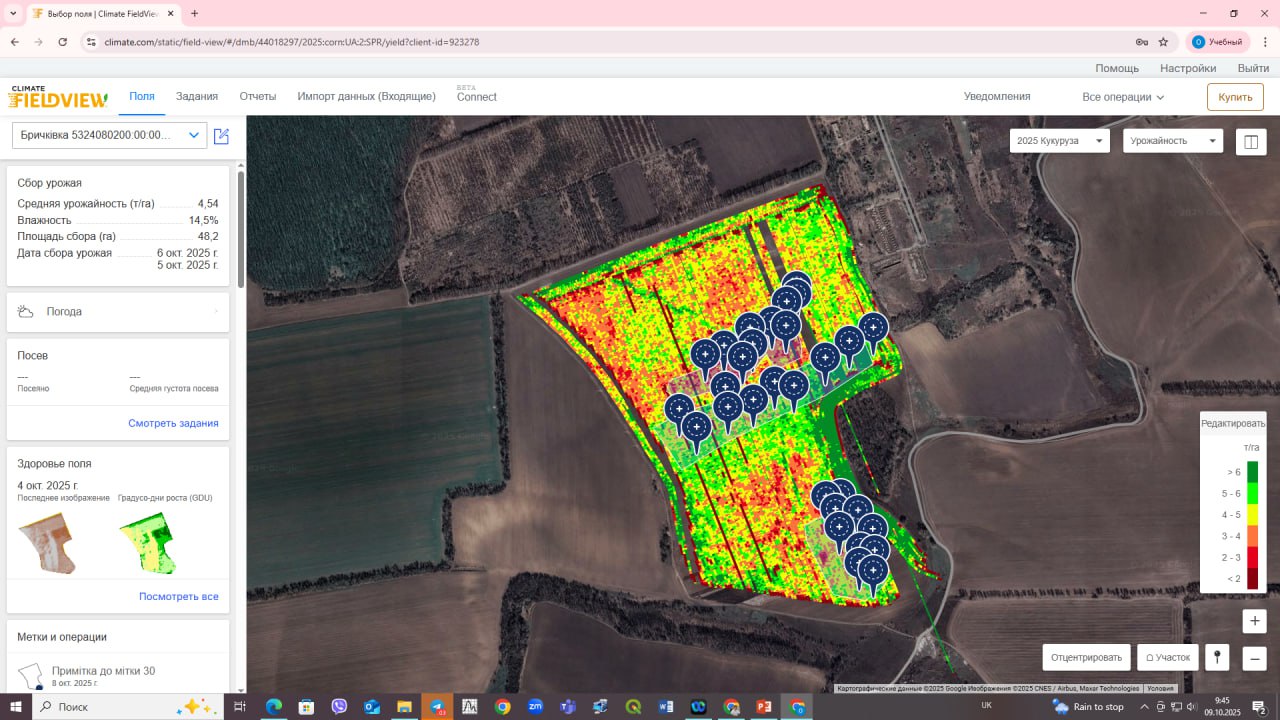Click the share field export icon
Viewport: 1280px width, 720px height.
[222, 136]
